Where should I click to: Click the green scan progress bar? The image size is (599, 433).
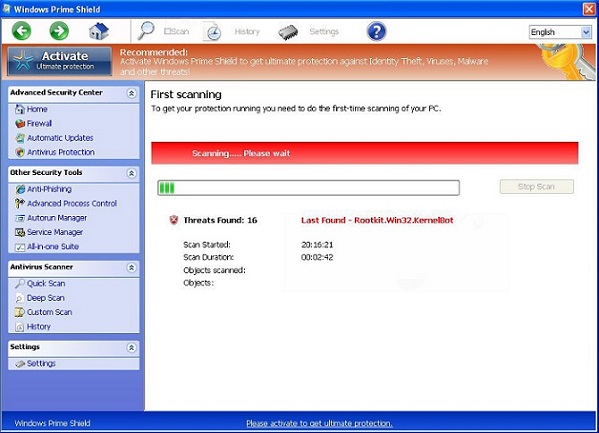(308, 188)
